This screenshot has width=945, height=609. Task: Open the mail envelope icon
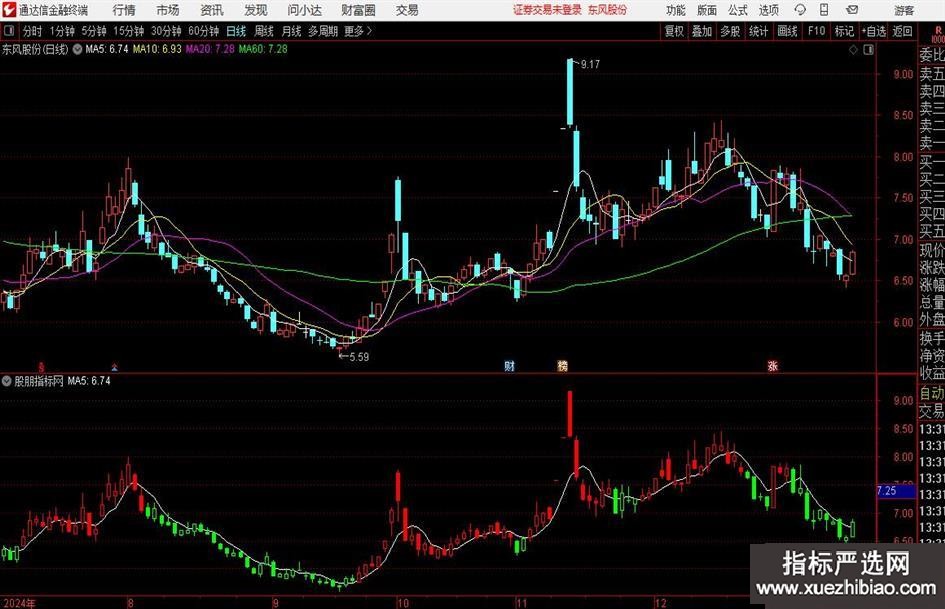point(852,10)
